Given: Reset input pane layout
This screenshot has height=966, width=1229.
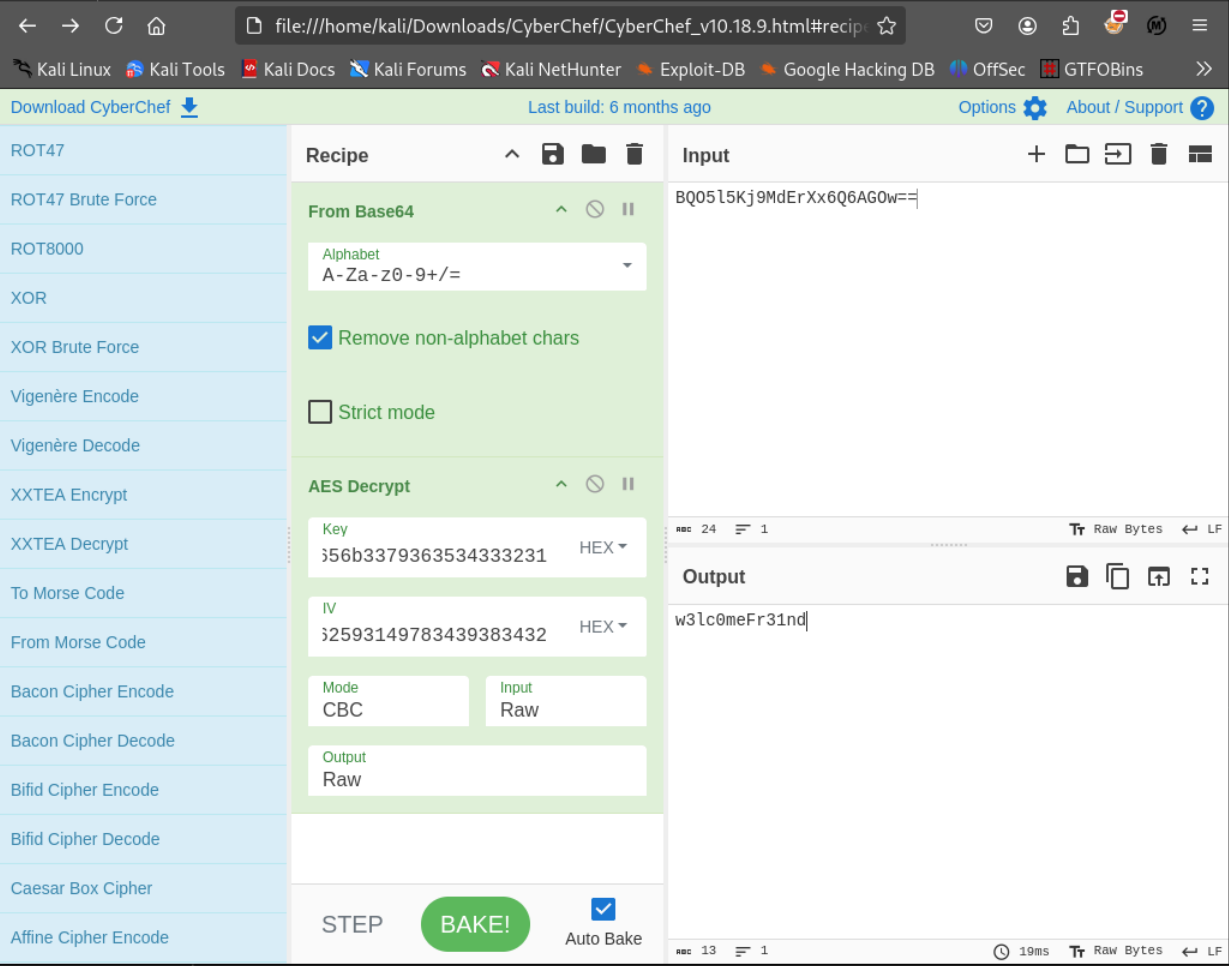Looking at the screenshot, I should point(1200,154).
